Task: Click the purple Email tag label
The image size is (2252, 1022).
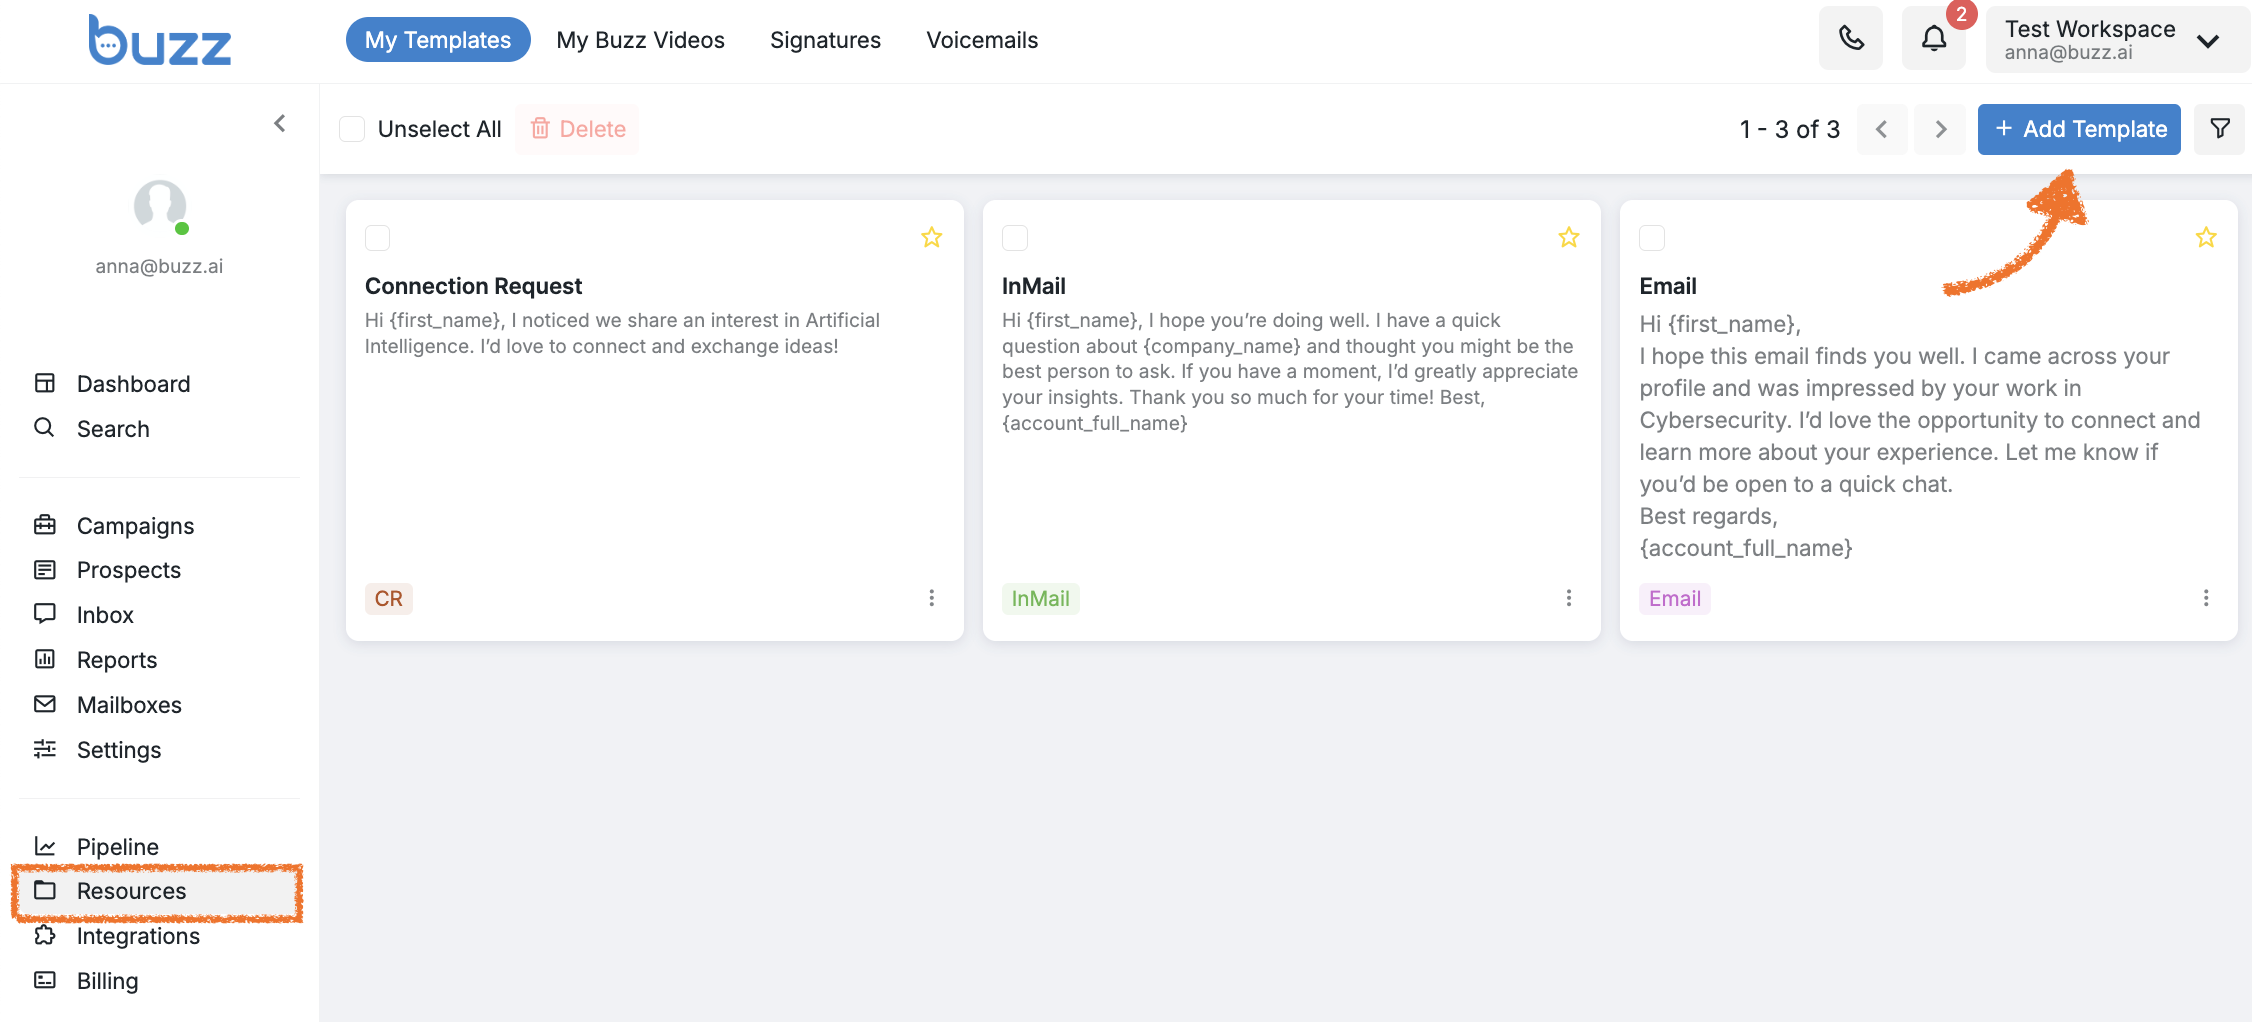Action: [1675, 599]
